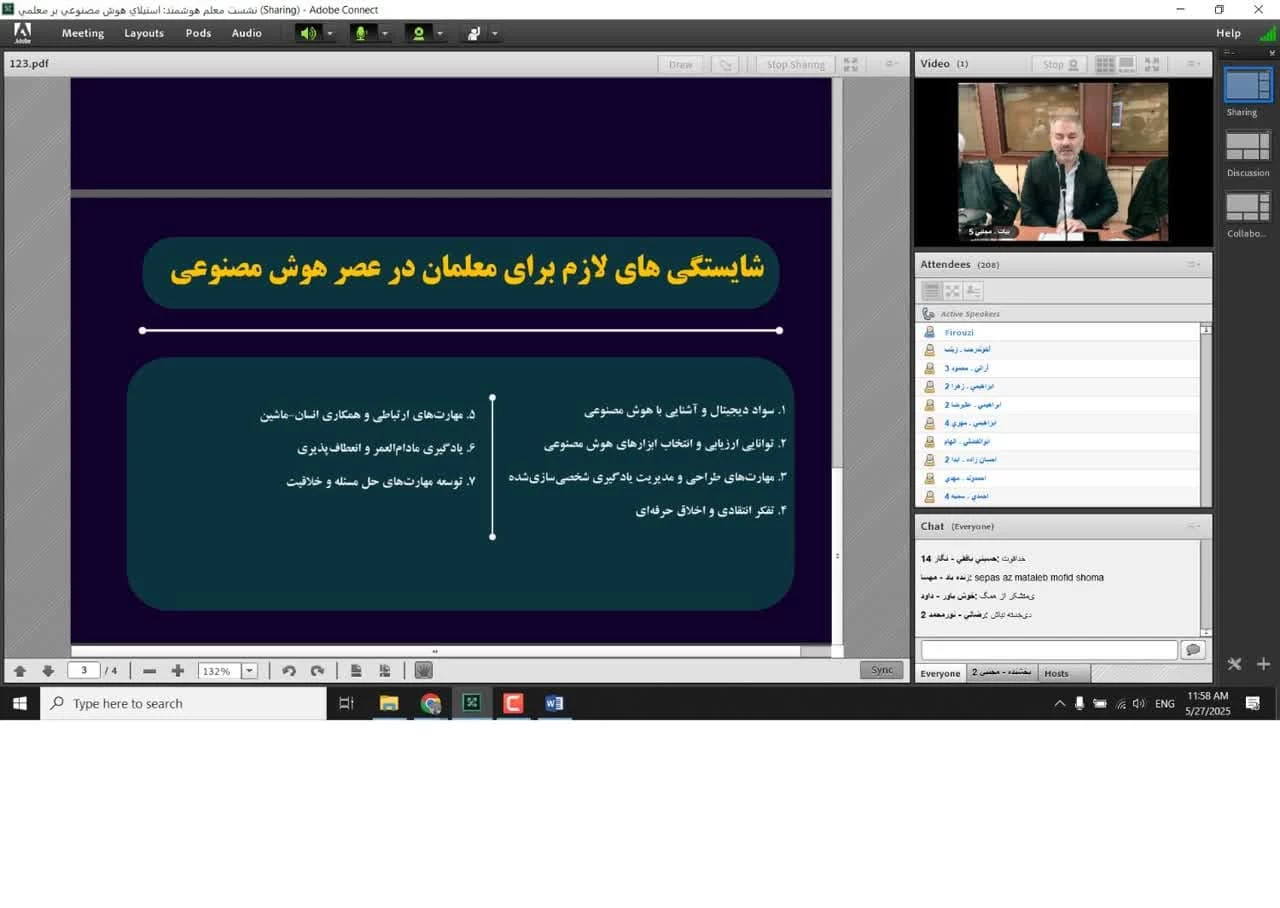Screen dimensions: 1280x908
Task: Click the send chat message icon
Action: pos(1192,650)
